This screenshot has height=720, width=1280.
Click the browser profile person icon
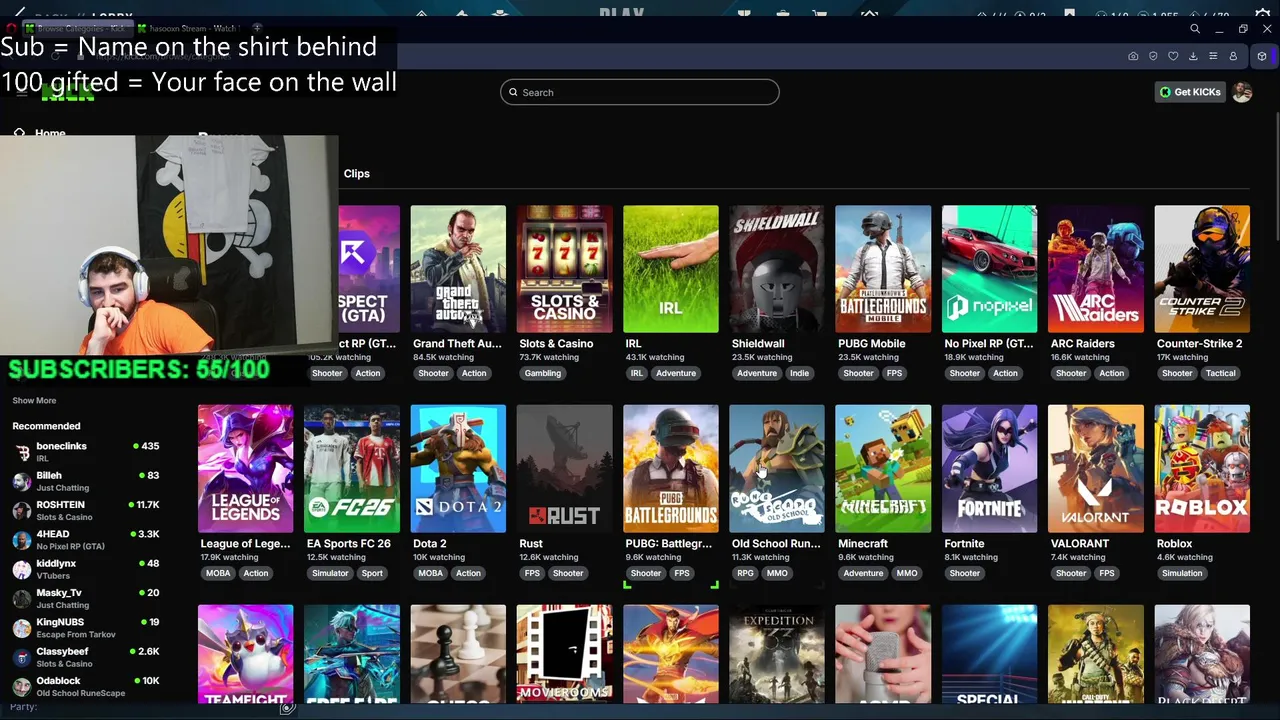(x=1233, y=56)
